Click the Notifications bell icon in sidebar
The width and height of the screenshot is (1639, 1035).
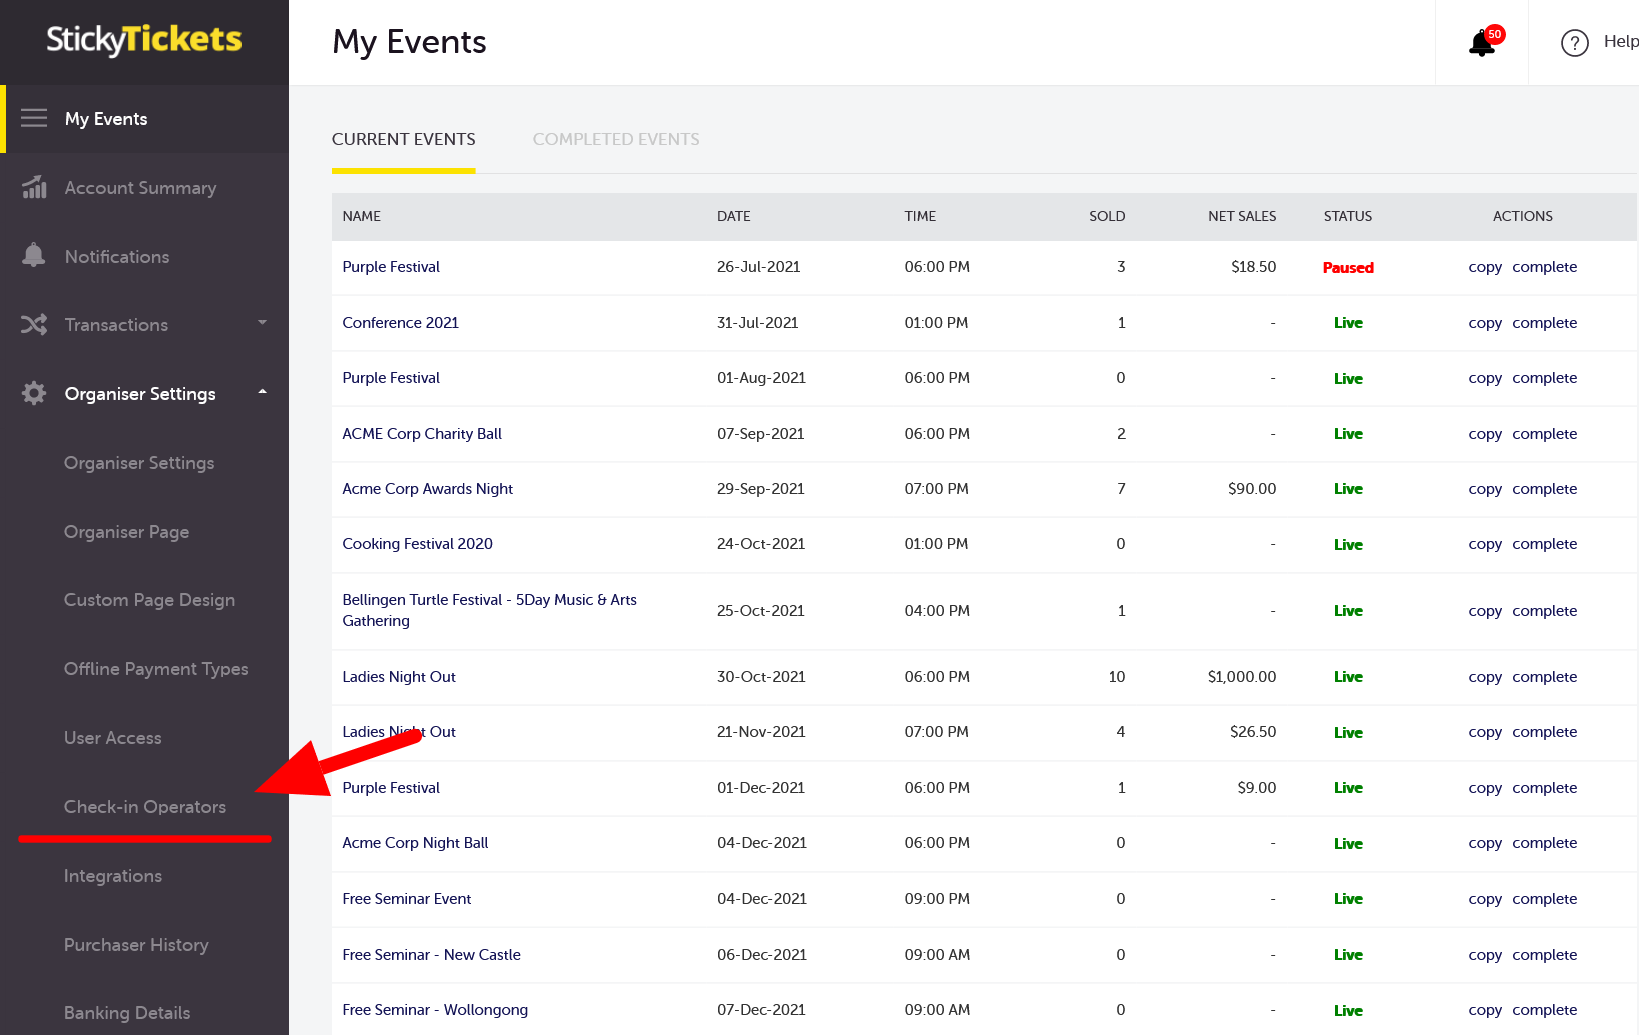34,255
